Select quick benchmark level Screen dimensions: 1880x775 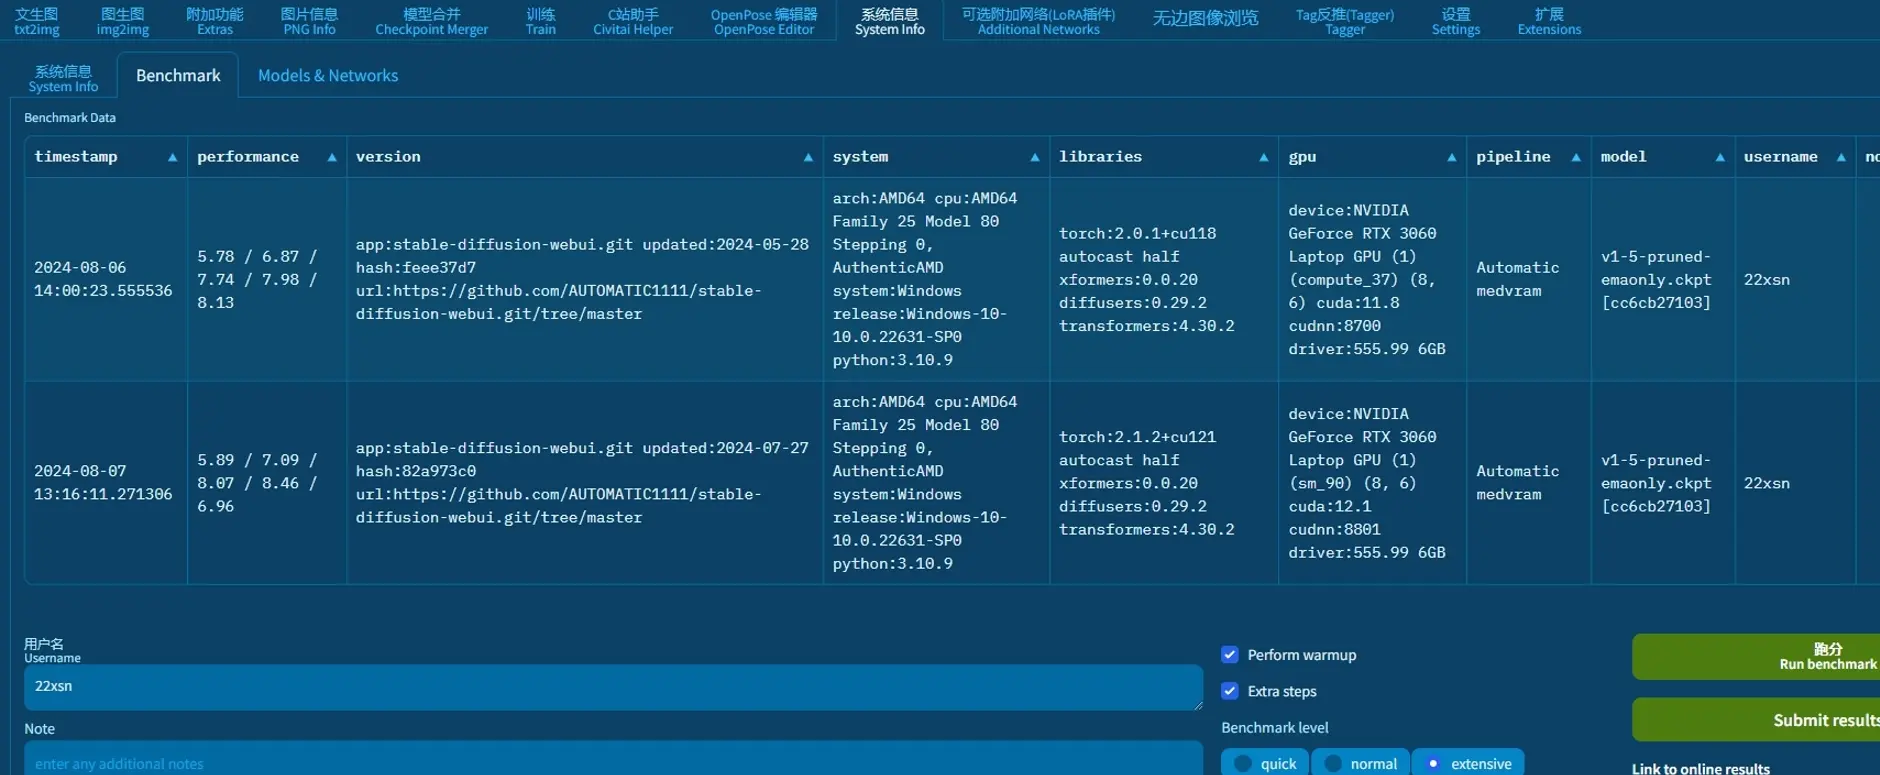click(1265, 763)
